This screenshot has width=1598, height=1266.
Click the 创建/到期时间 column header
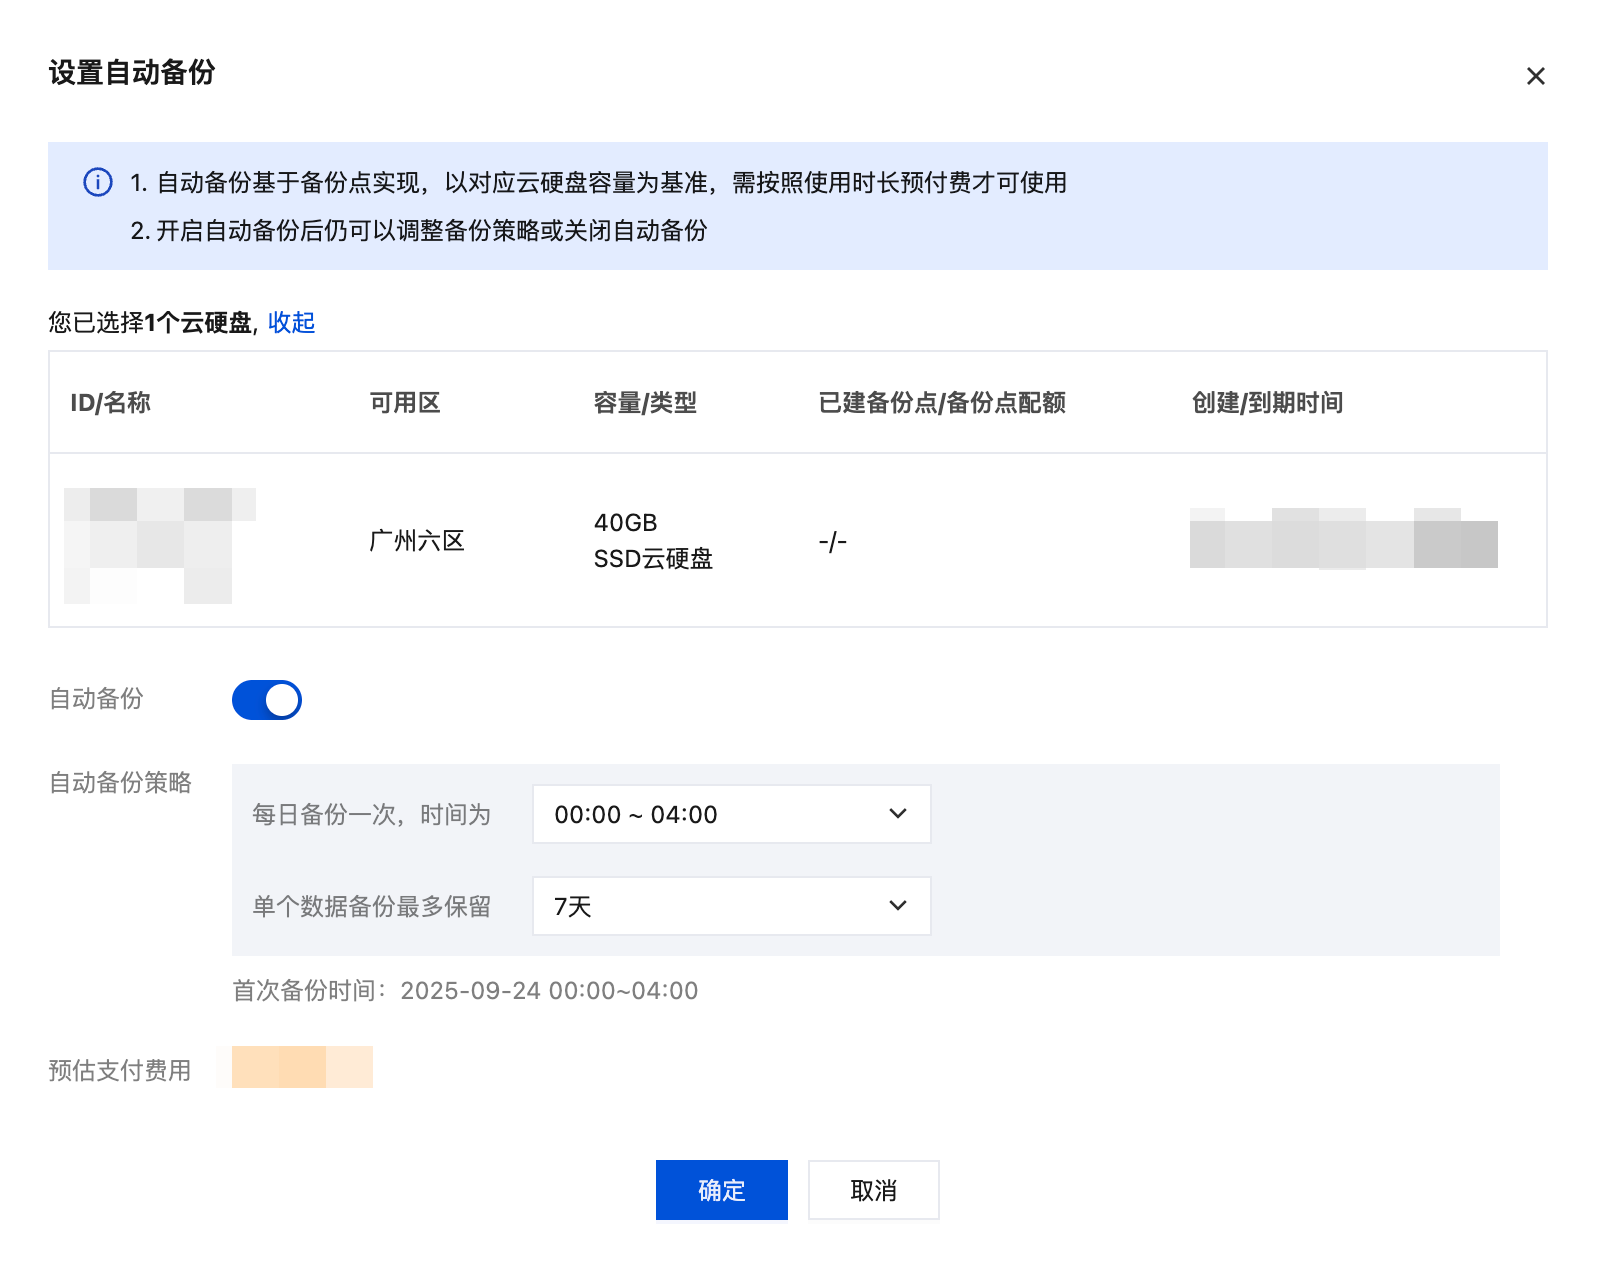(x=1267, y=403)
